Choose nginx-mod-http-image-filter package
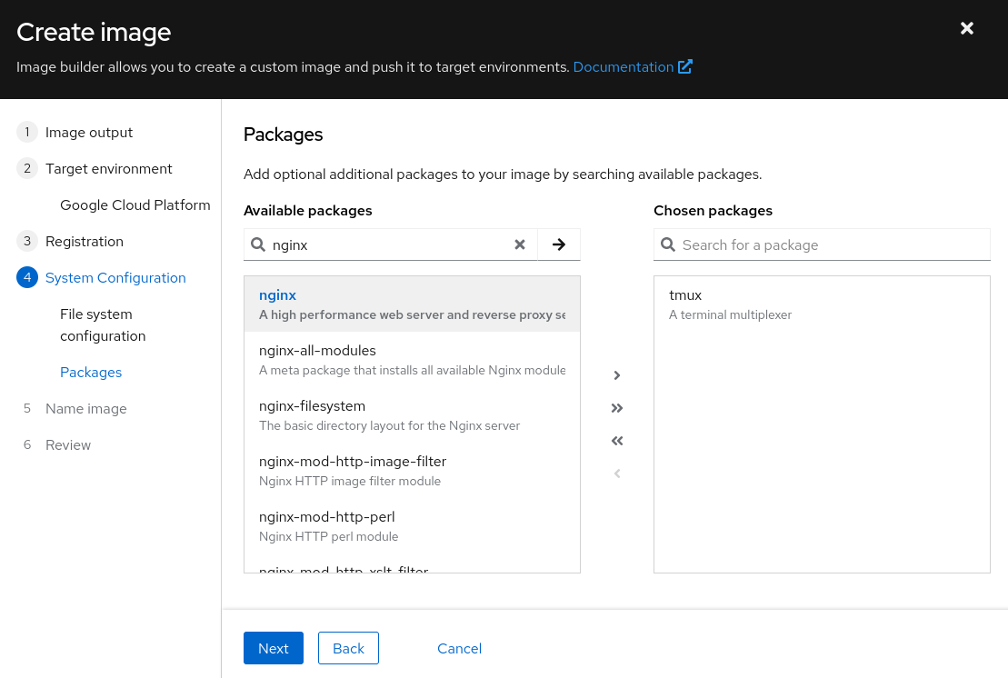 pos(411,470)
